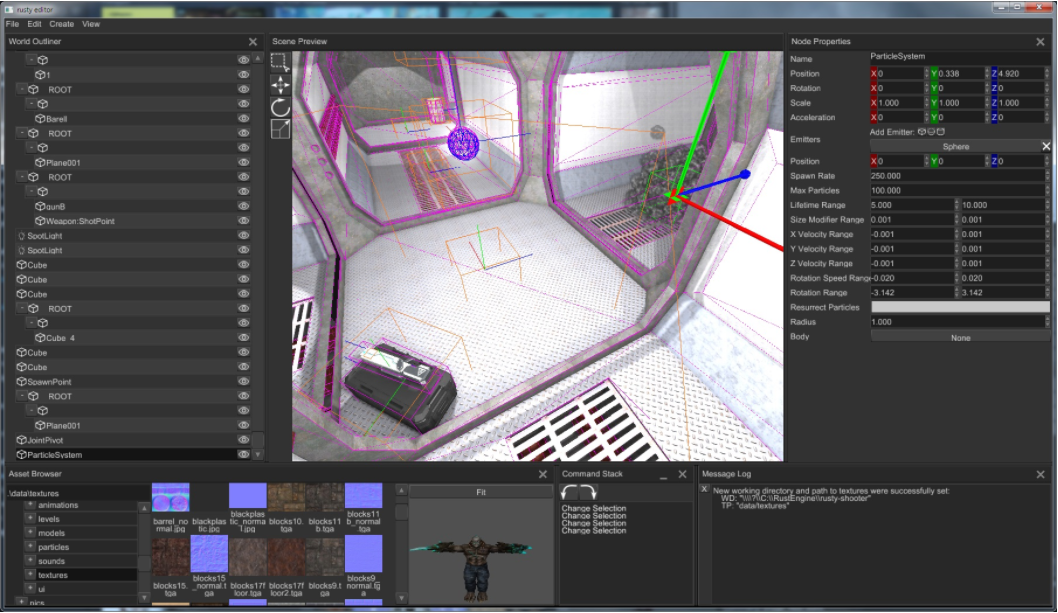Select the blocks10.tga texture thumbnail
Viewport: 1058px width, 613px height.
click(287, 497)
